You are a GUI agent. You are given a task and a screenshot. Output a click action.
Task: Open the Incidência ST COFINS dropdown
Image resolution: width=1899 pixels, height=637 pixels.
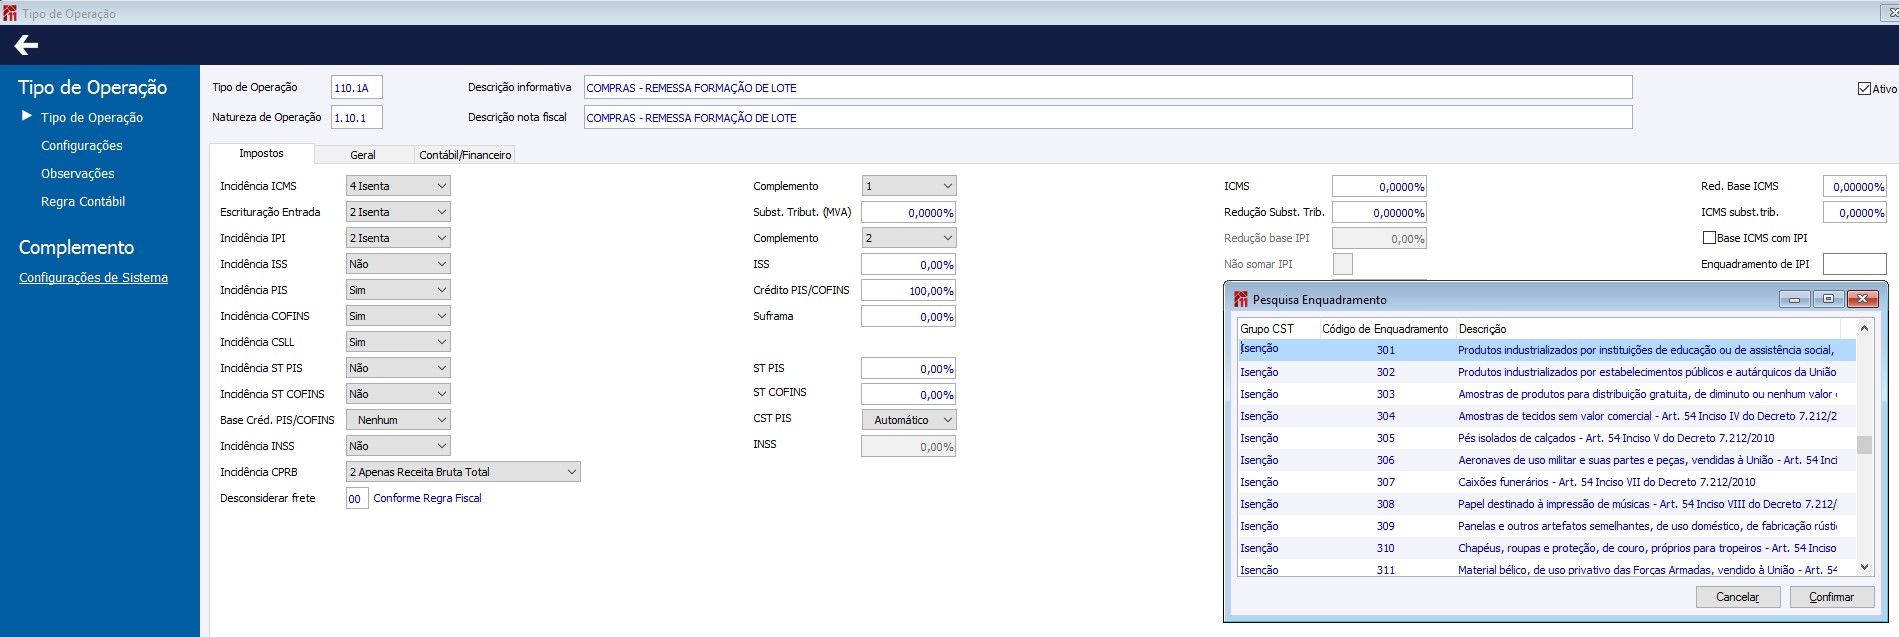click(x=398, y=394)
